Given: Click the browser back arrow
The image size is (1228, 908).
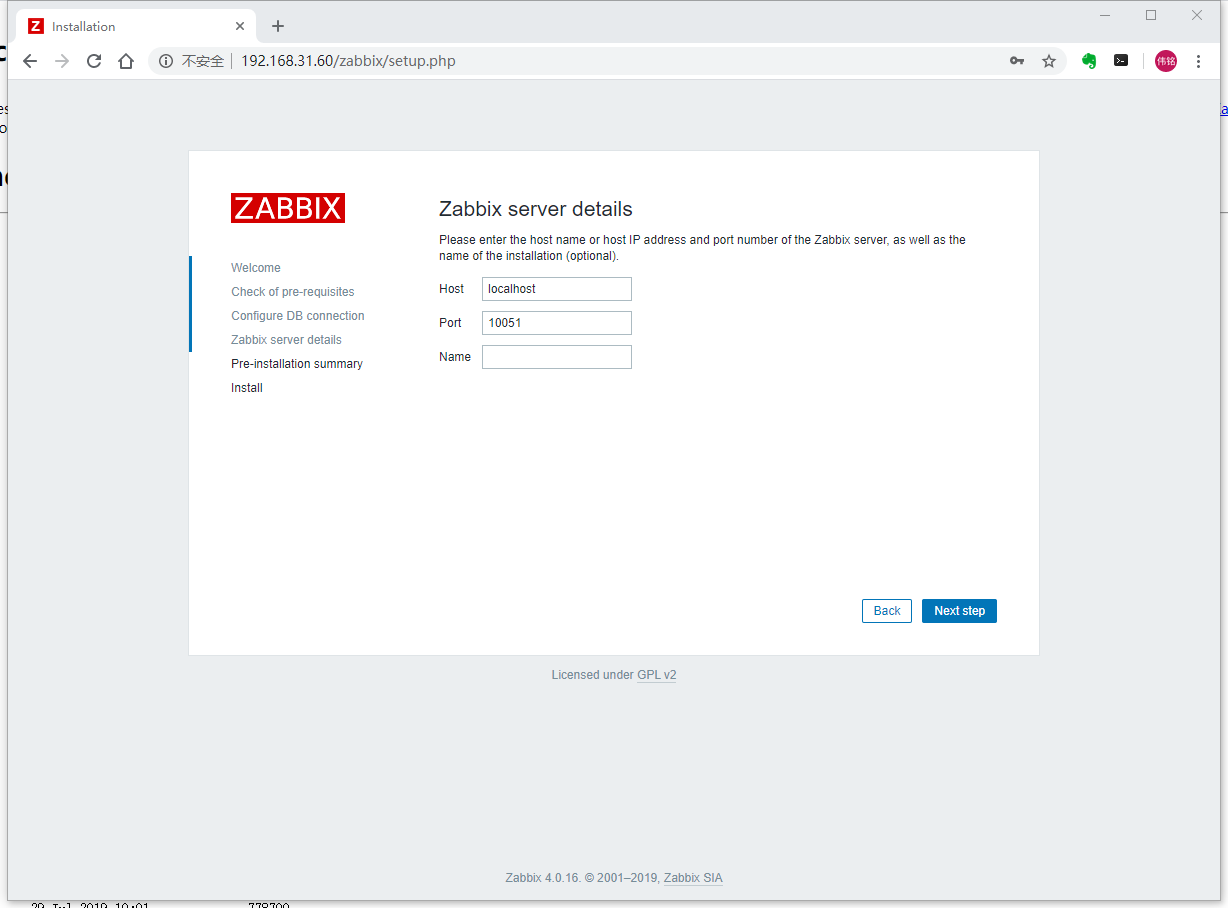Looking at the screenshot, I should tap(30, 61).
